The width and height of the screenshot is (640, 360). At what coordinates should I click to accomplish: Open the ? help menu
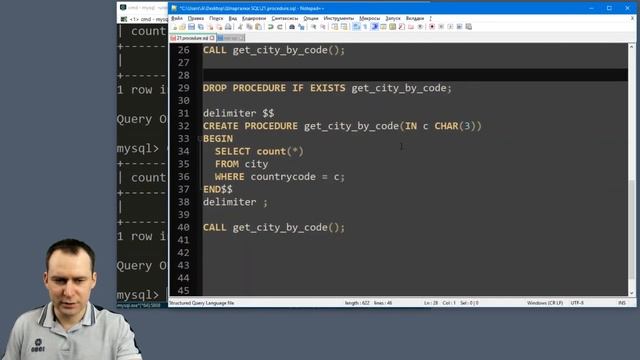(430, 18)
